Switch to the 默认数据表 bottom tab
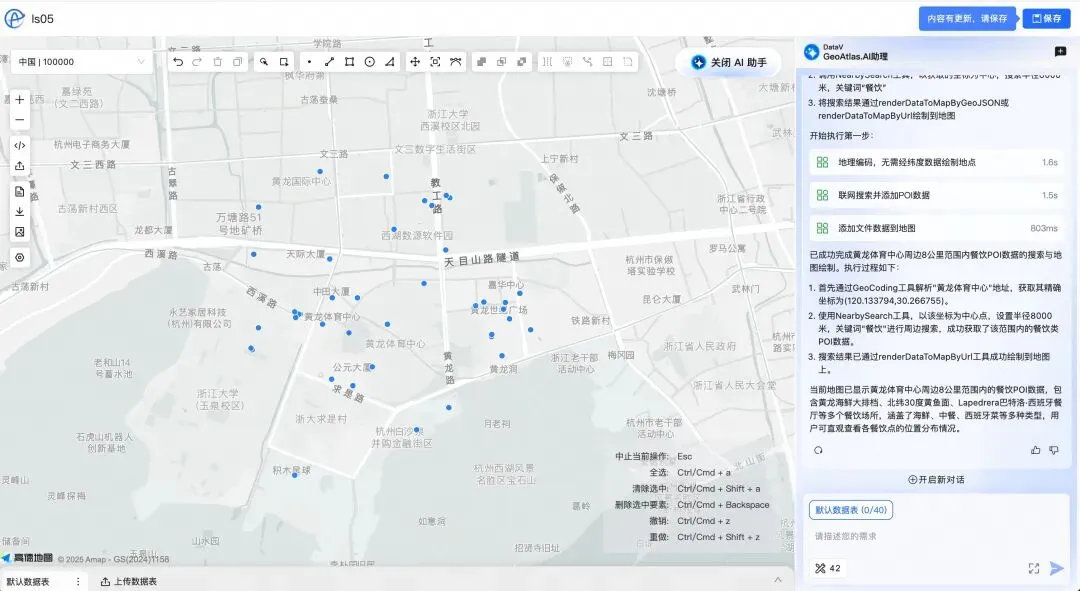 [28, 582]
